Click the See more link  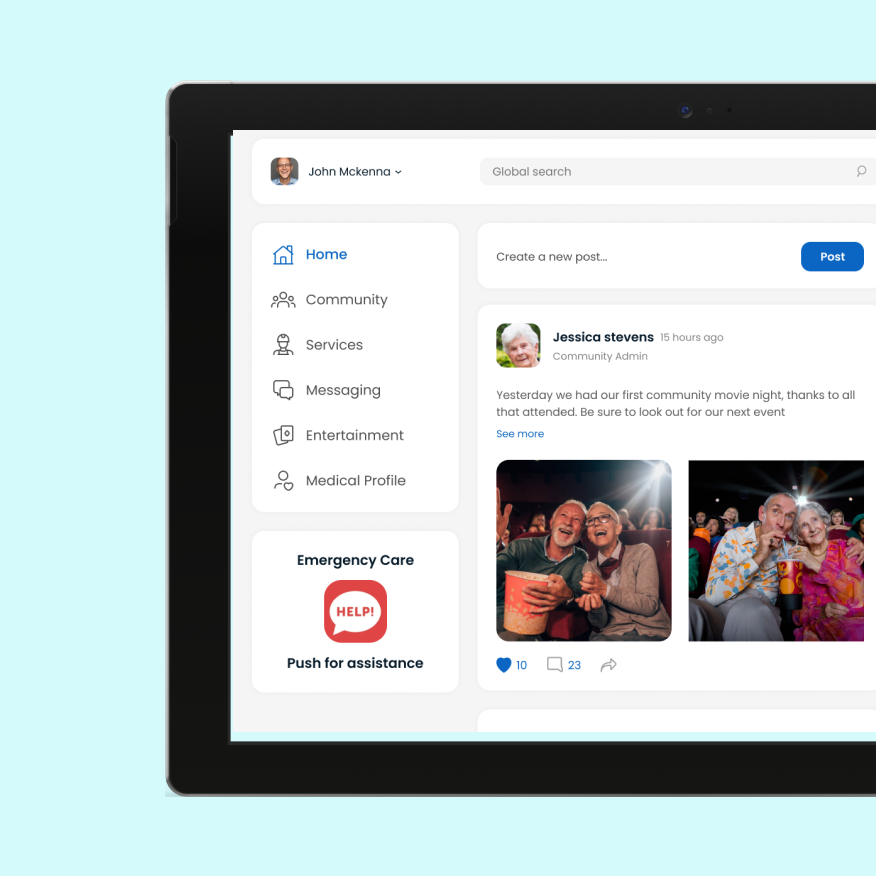pyautogui.click(x=520, y=434)
